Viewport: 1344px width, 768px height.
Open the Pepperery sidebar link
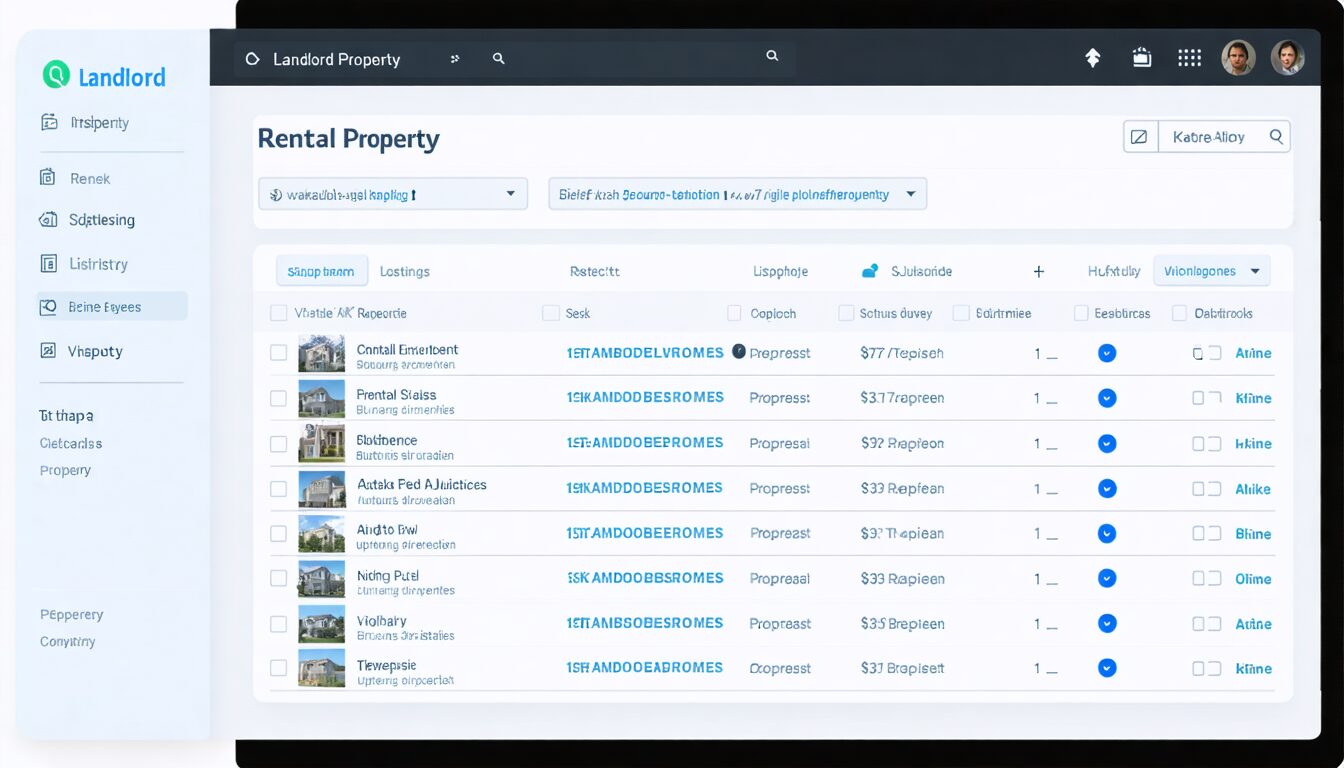coord(71,614)
